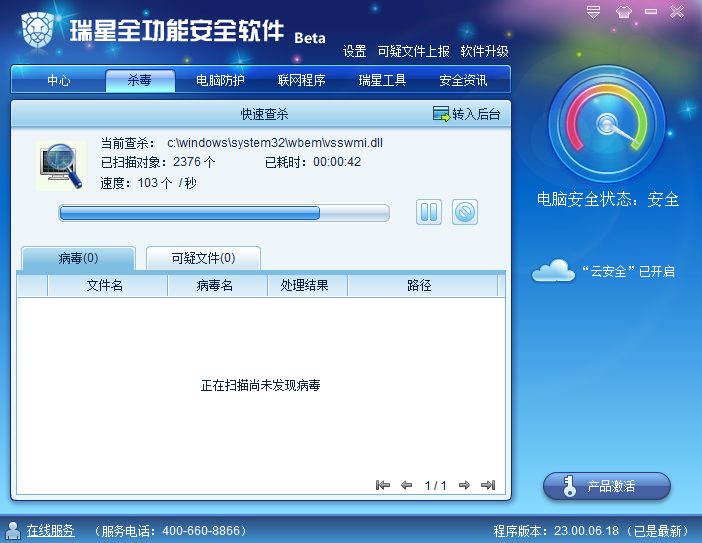Select the 病毒(0) results tab
The image size is (702, 543).
[78, 258]
